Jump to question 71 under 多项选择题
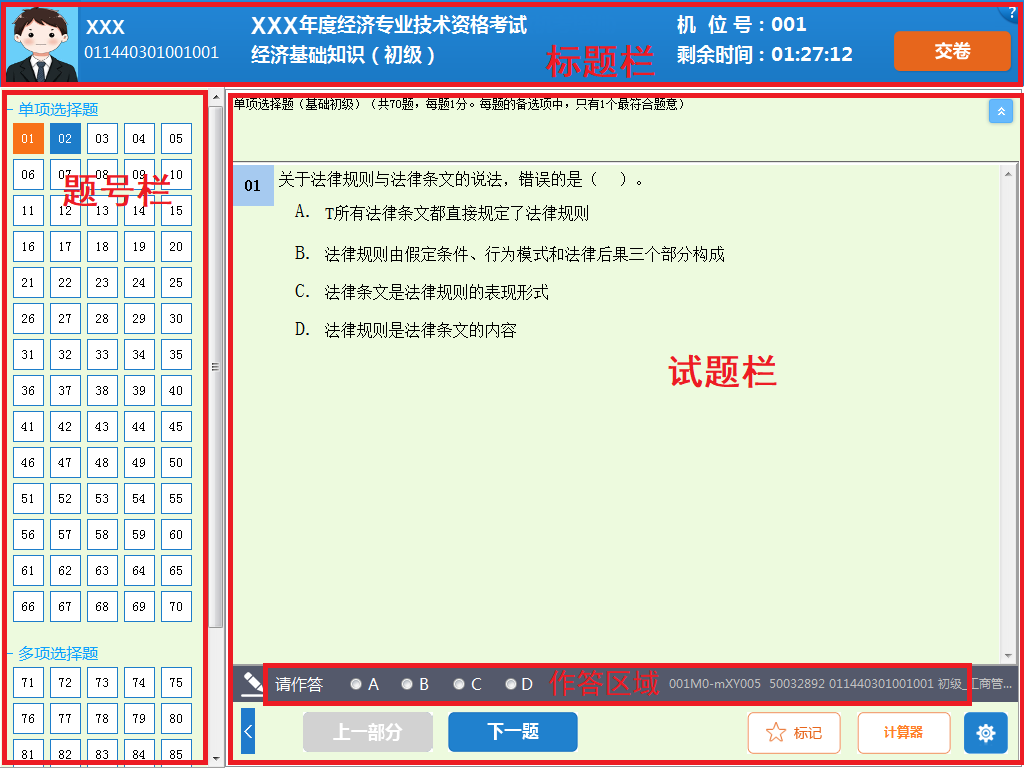Viewport: 1024px width, 768px height. [x=28, y=682]
